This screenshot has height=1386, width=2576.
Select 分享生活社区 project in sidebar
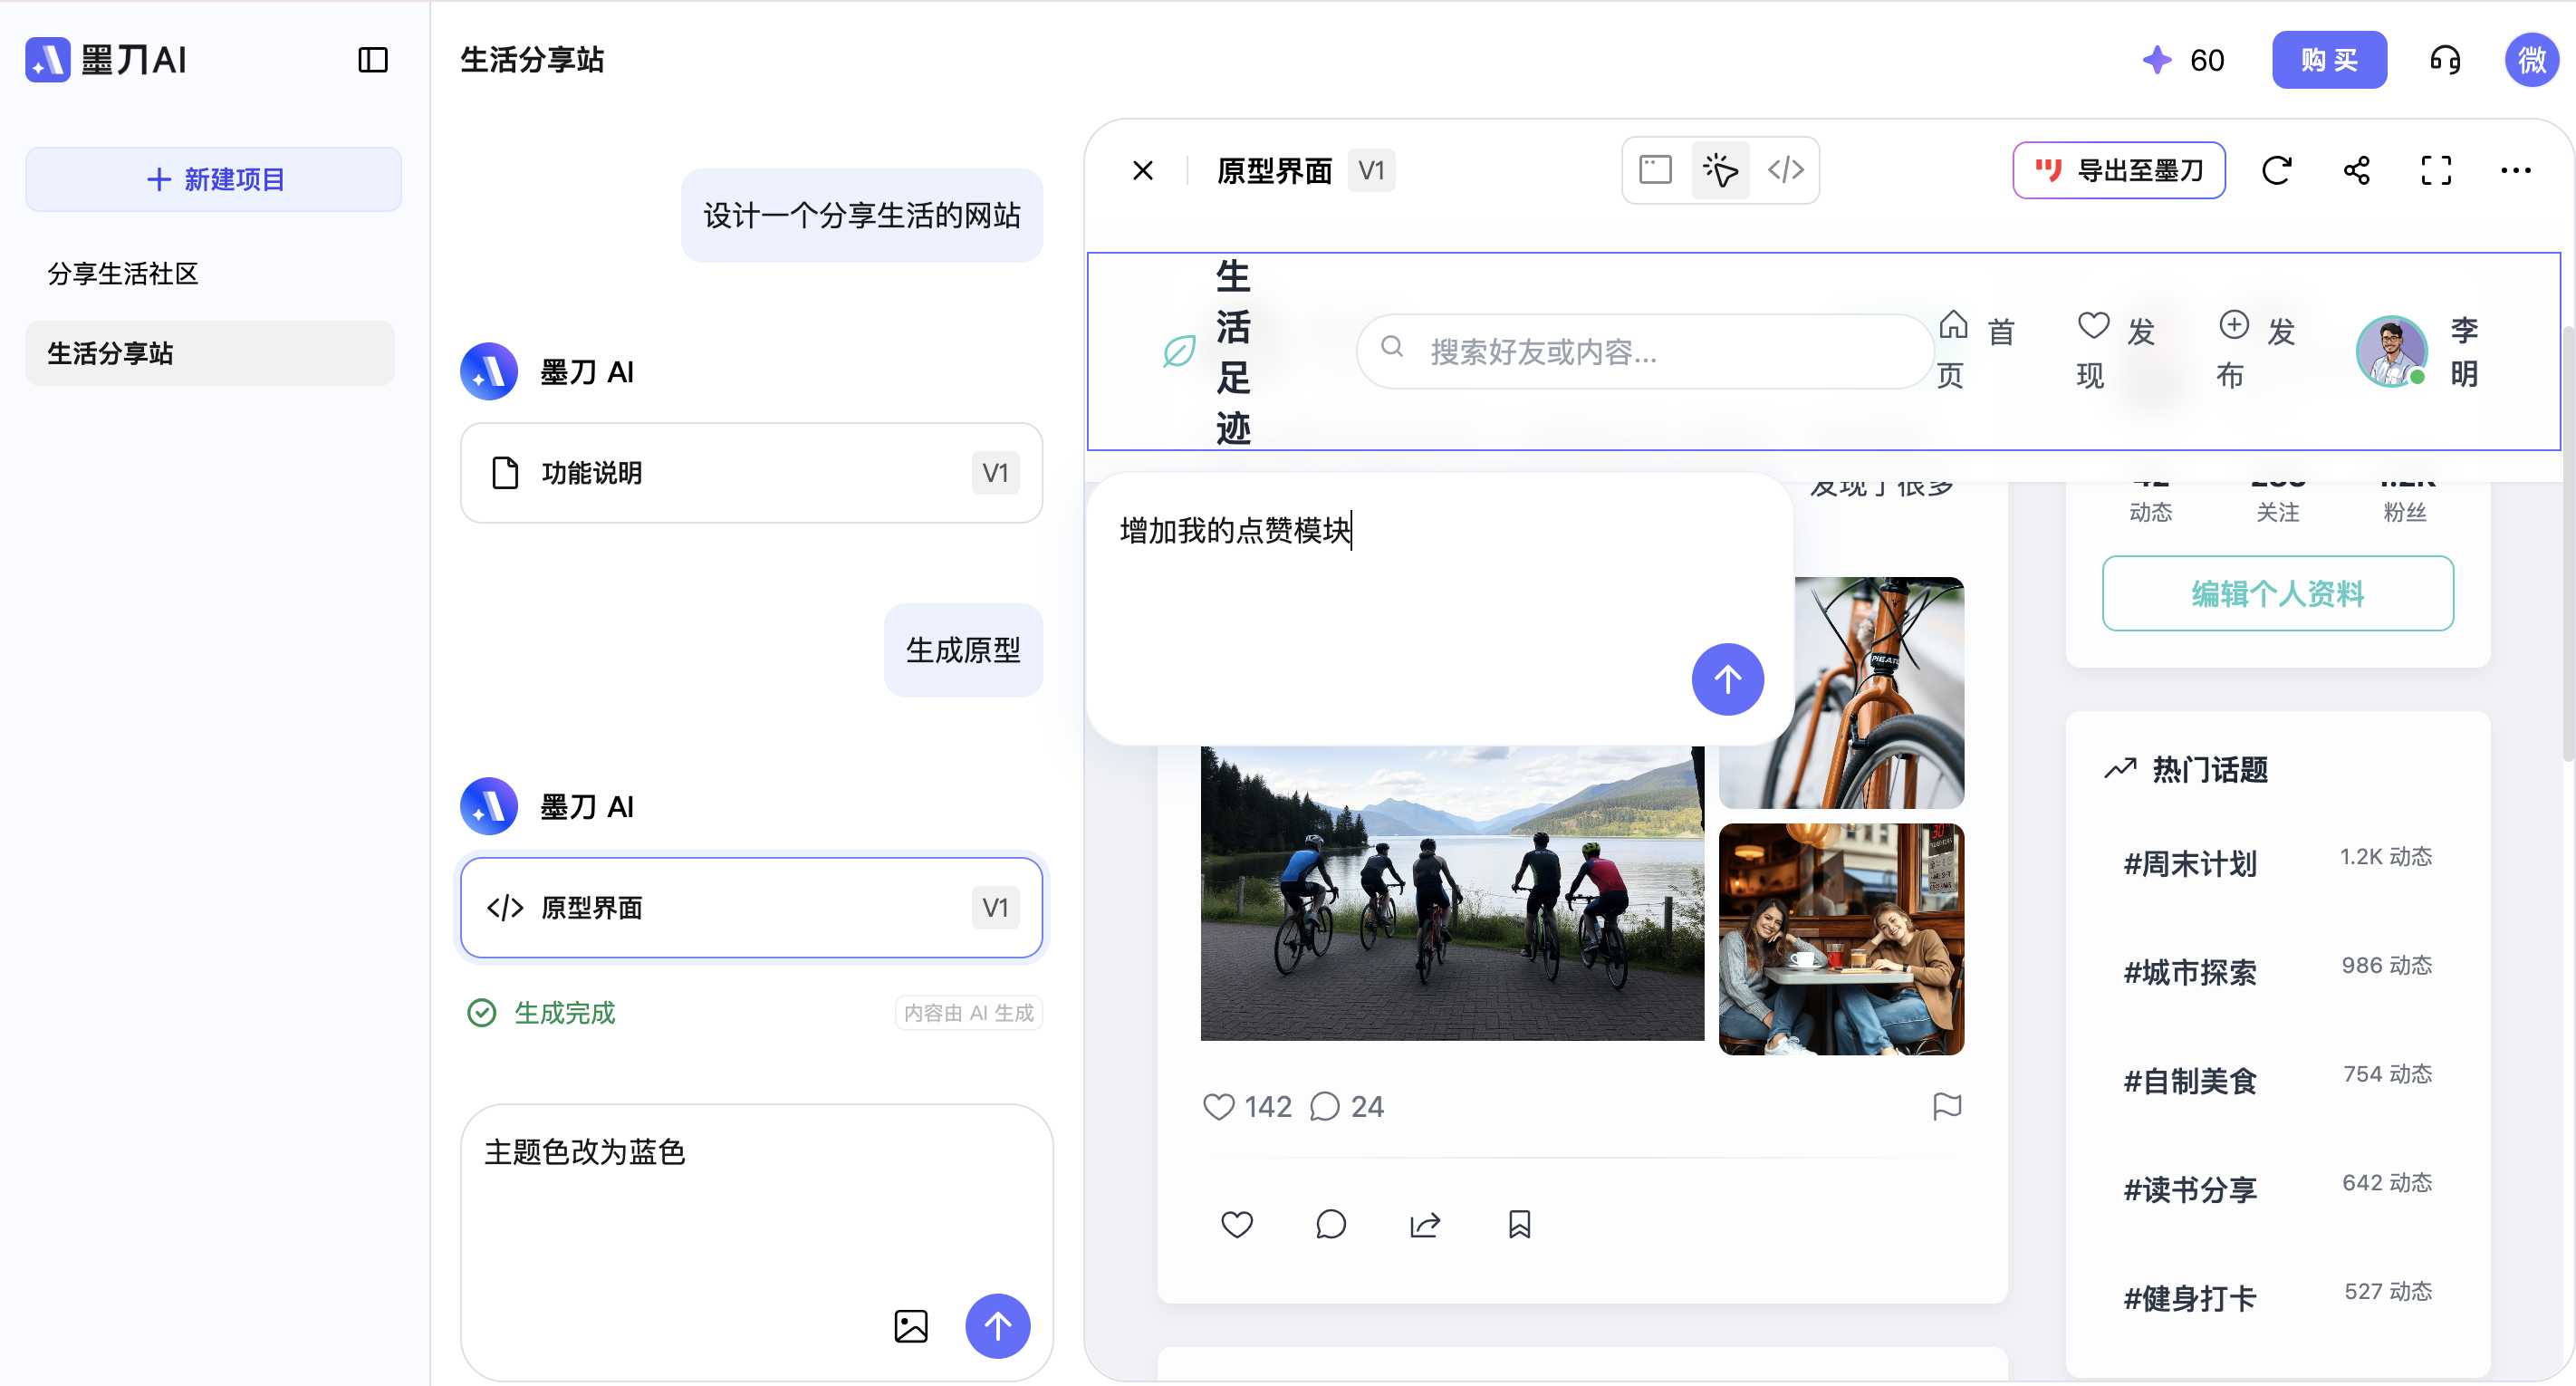pyautogui.click(x=123, y=273)
